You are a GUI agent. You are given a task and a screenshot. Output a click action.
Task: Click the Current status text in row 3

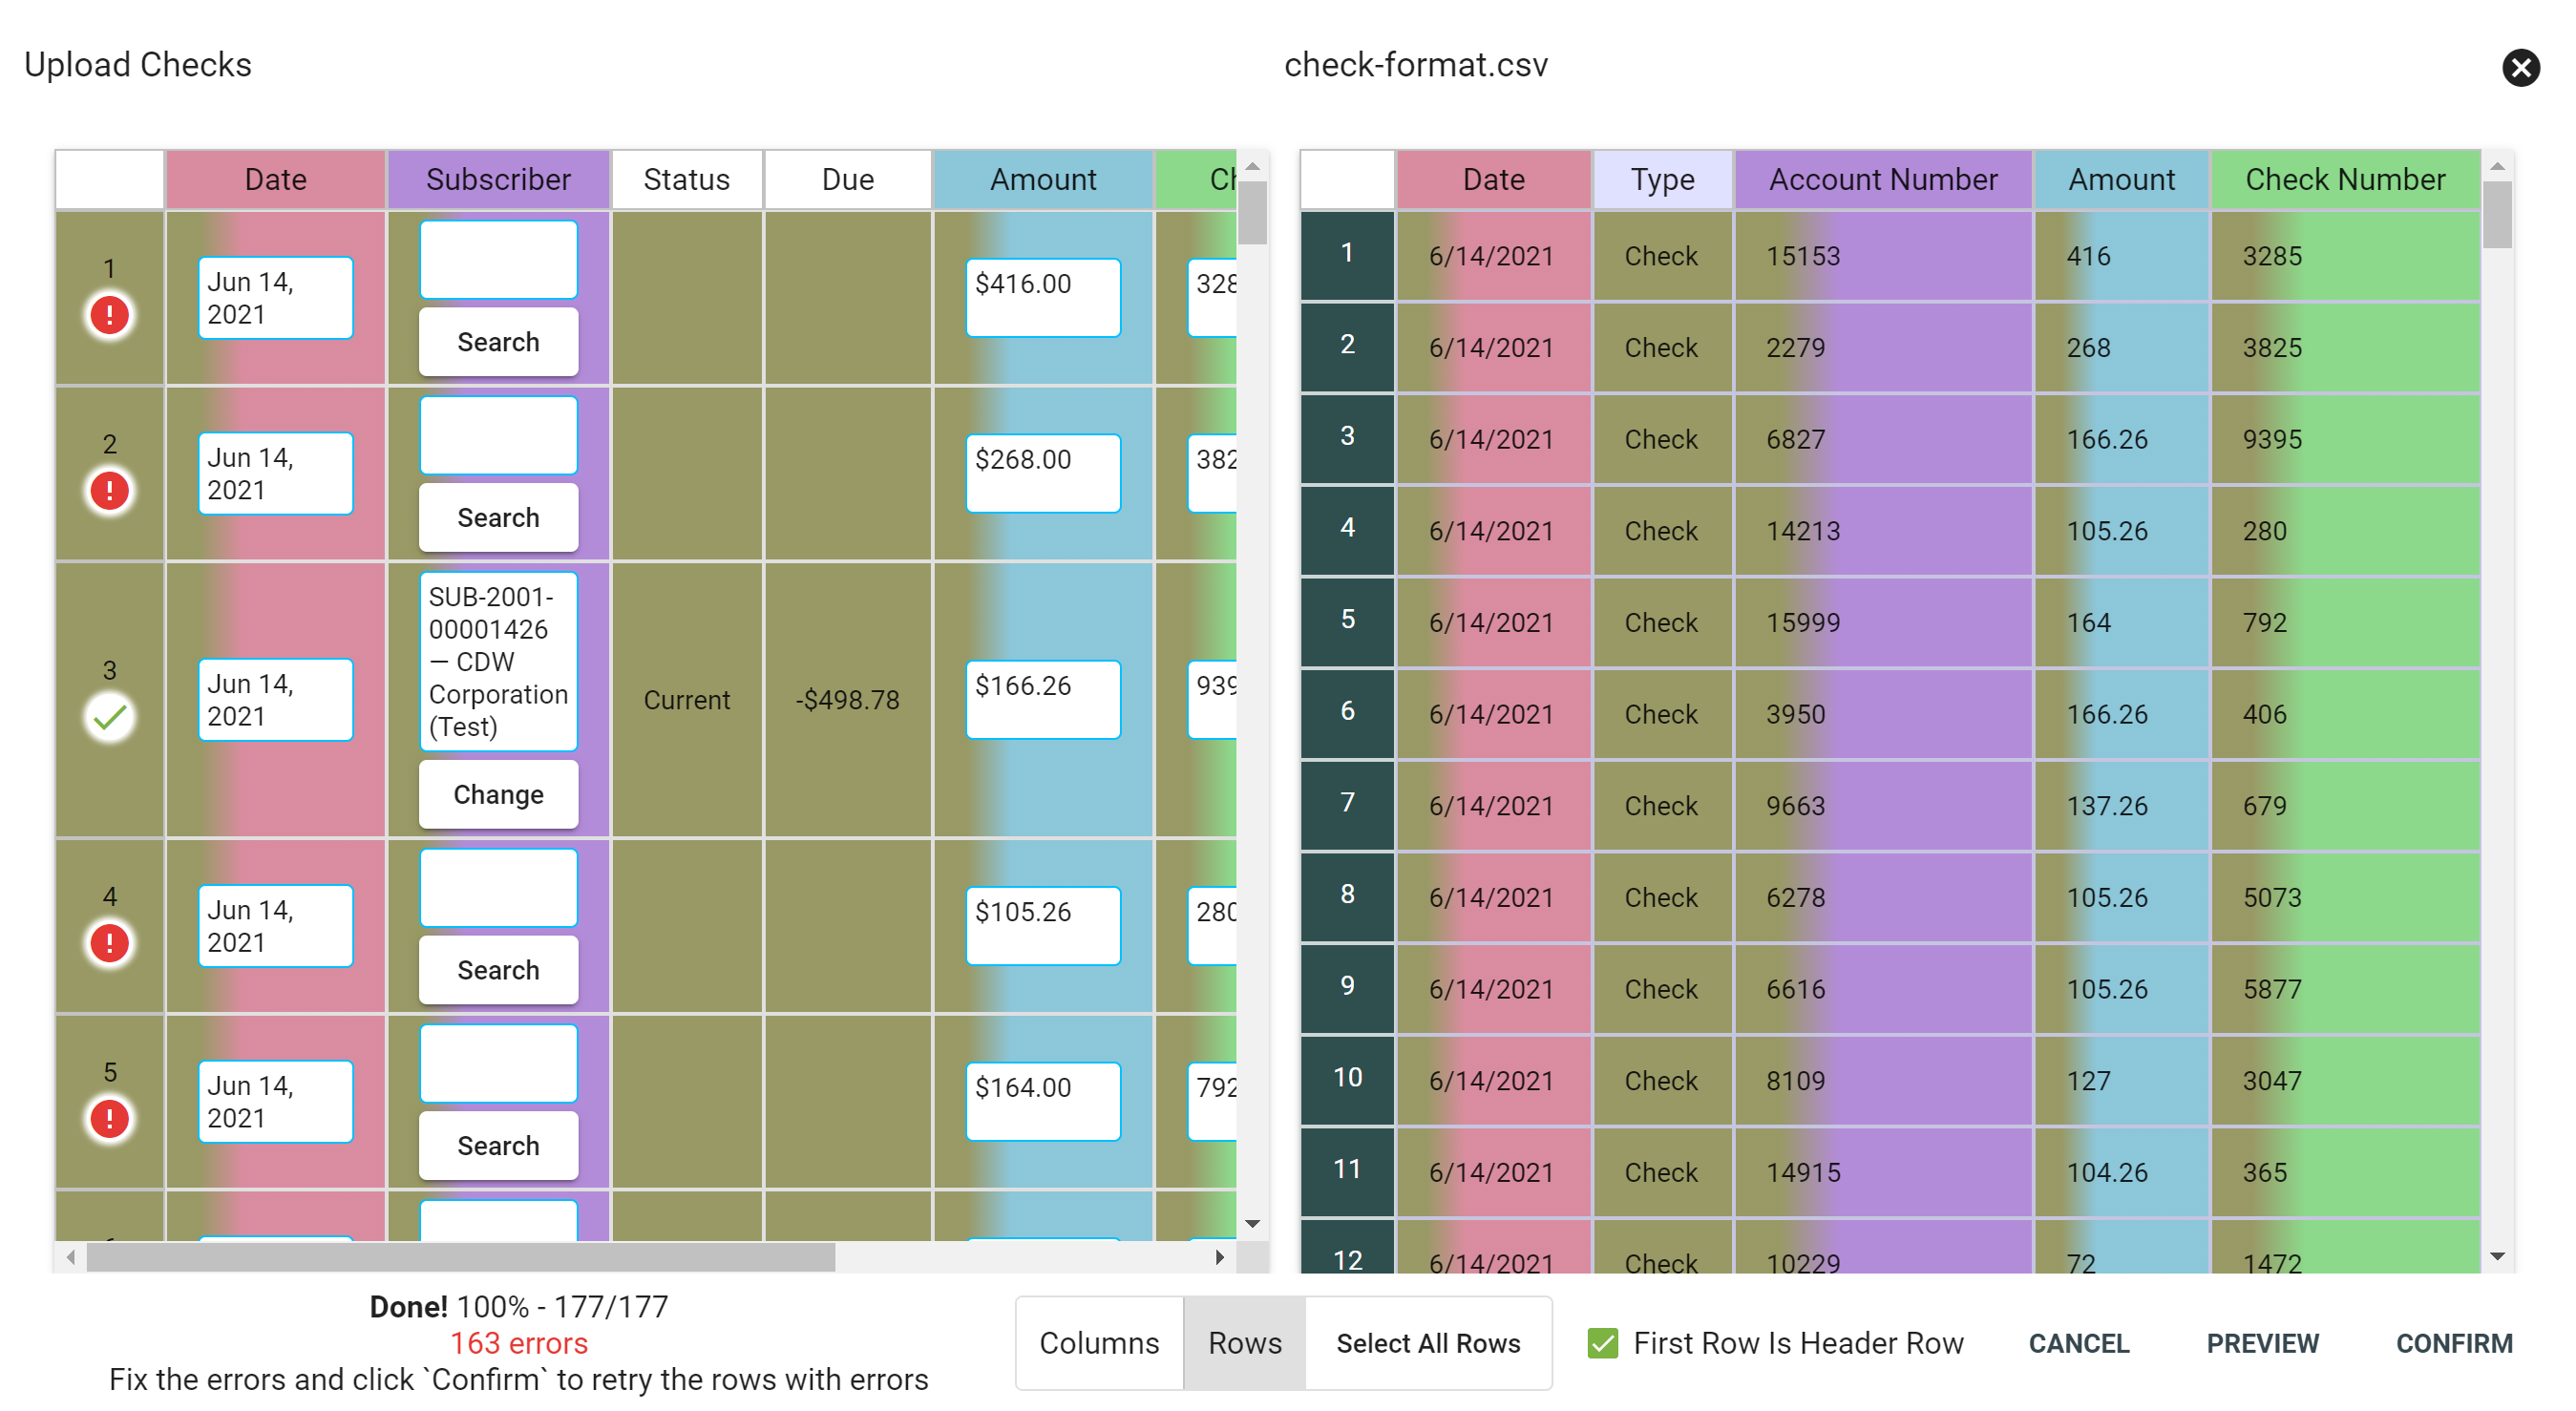pyautogui.click(x=686, y=700)
